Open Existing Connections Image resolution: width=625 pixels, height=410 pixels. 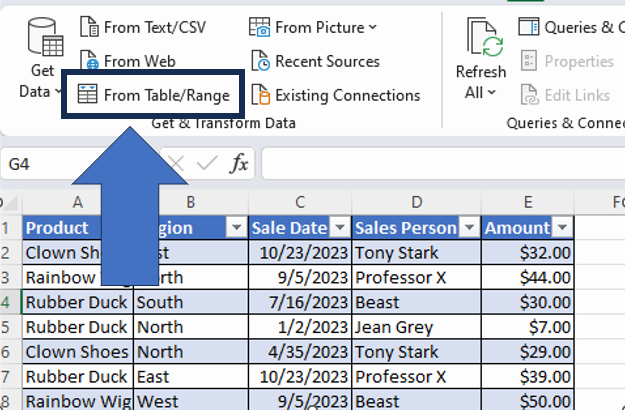tap(335, 95)
